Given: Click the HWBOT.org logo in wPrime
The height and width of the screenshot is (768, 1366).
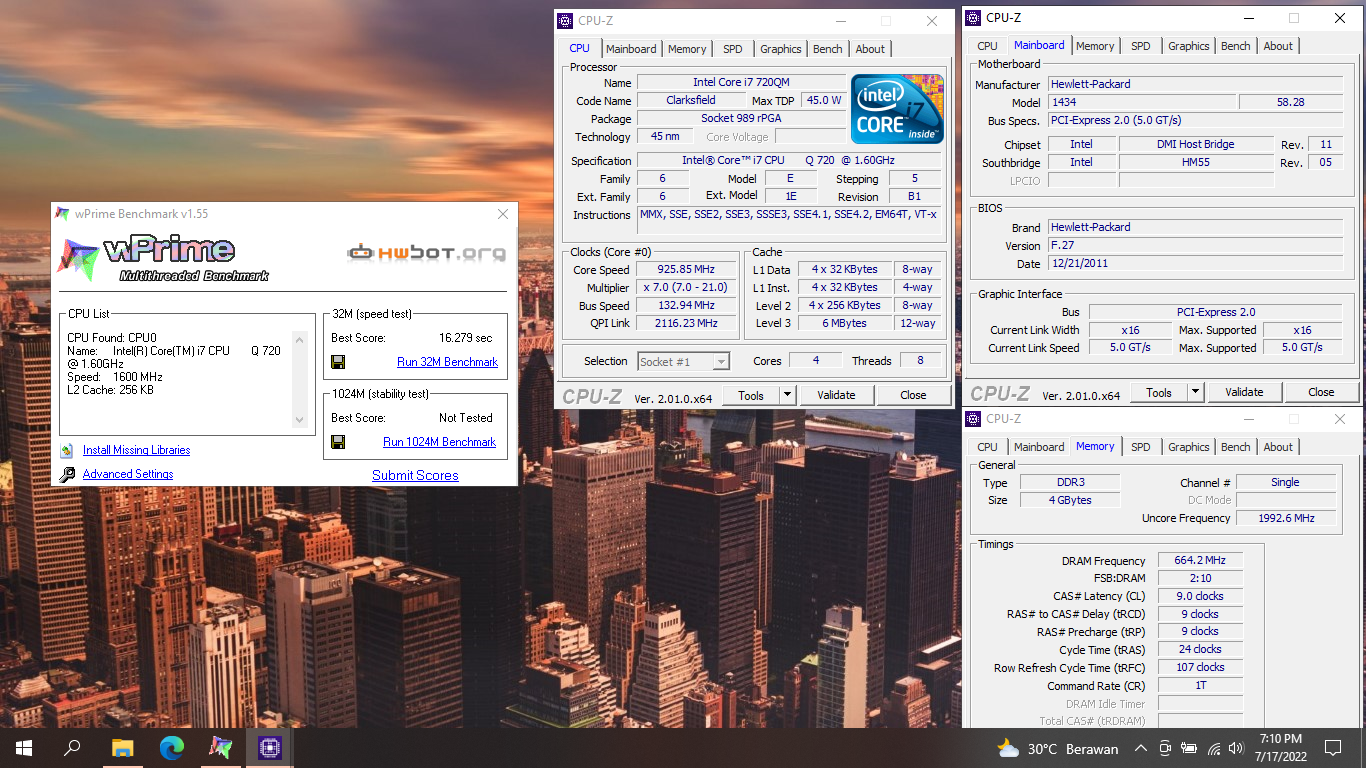Looking at the screenshot, I should click(x=427, y=253).
